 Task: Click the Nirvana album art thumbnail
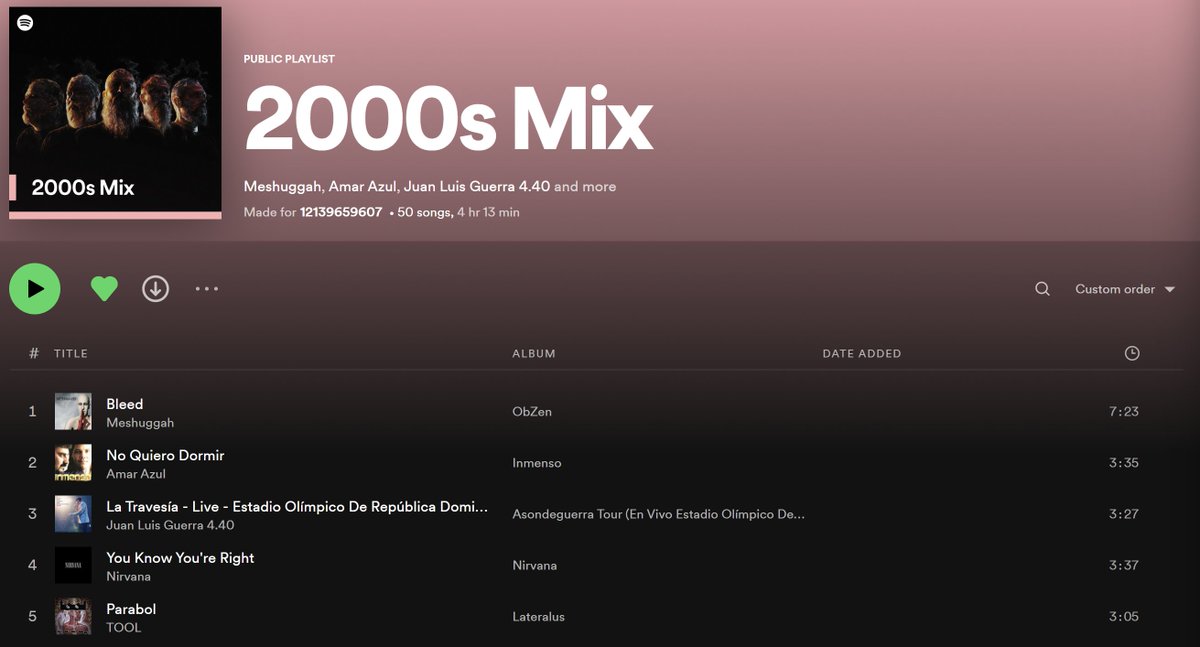click(x=73, y=565)
